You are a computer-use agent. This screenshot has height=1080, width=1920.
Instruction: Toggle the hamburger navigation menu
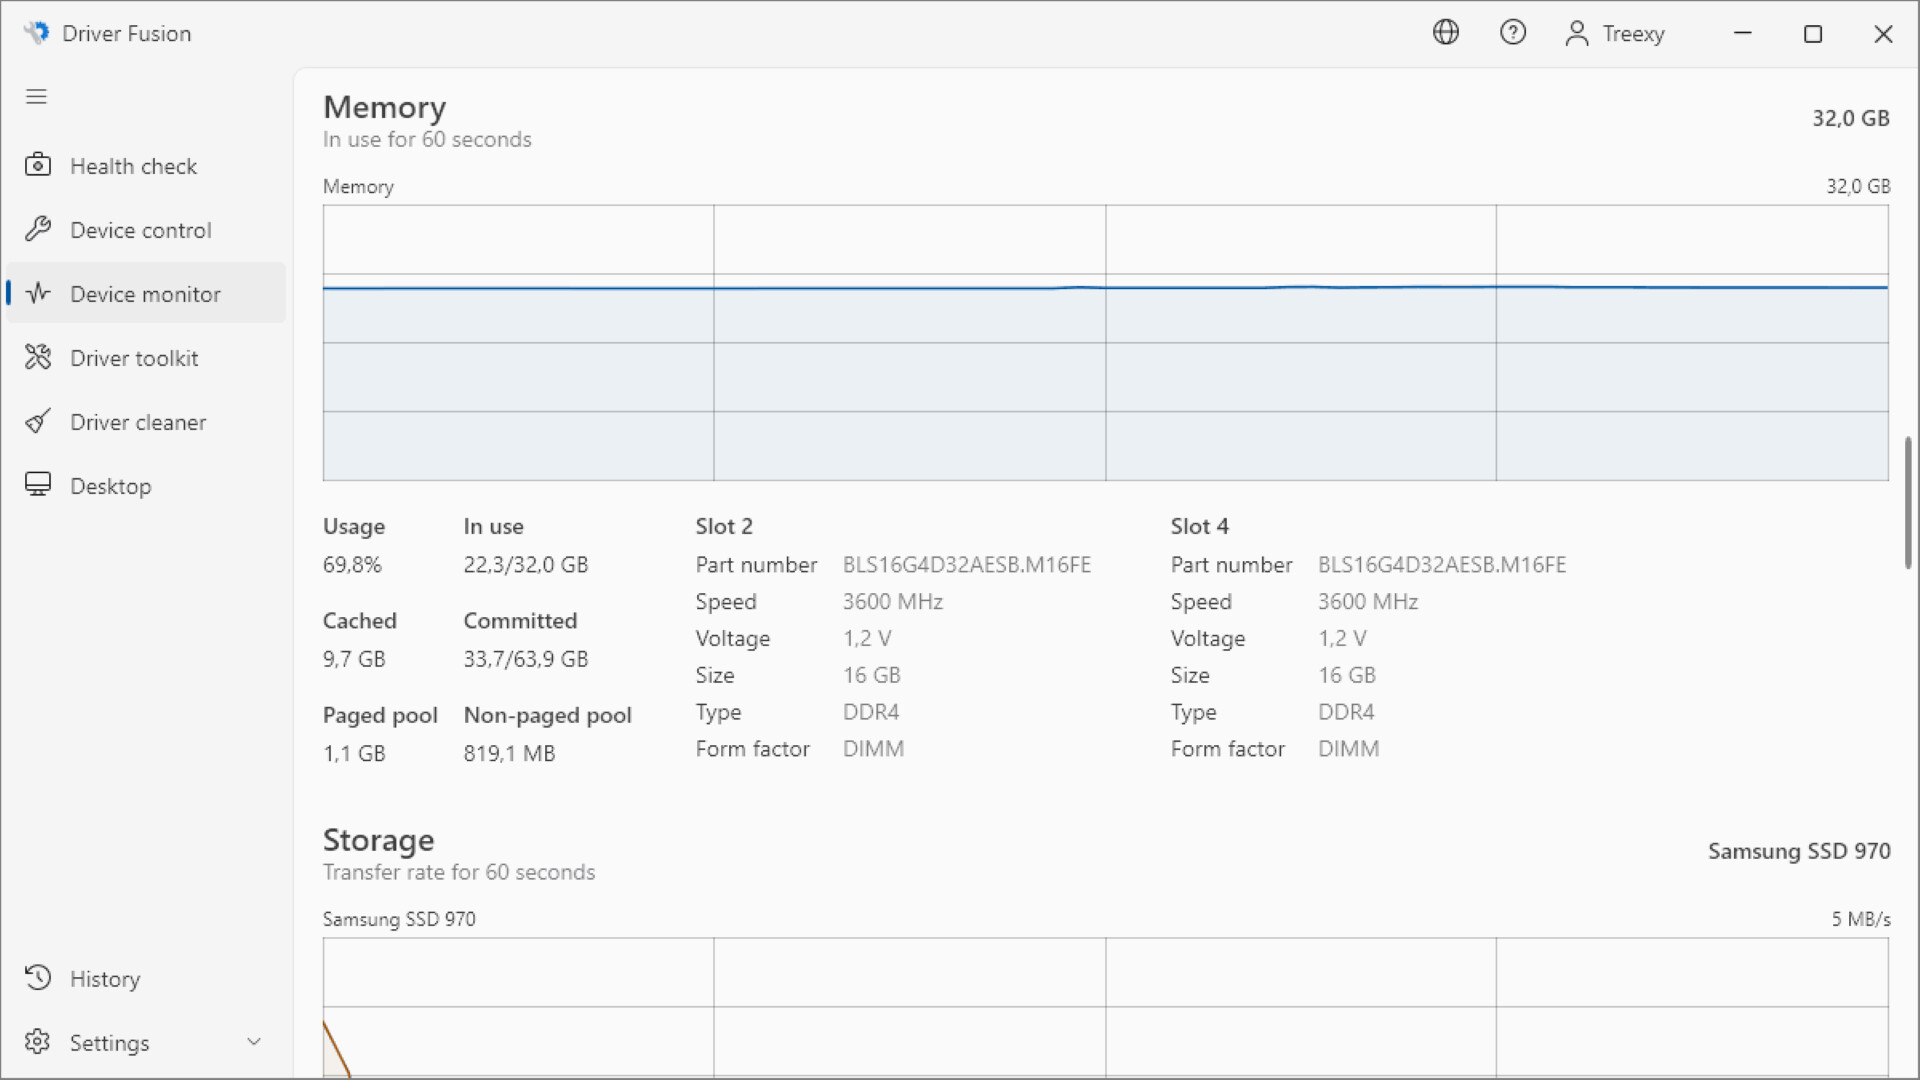coord(36,96)
